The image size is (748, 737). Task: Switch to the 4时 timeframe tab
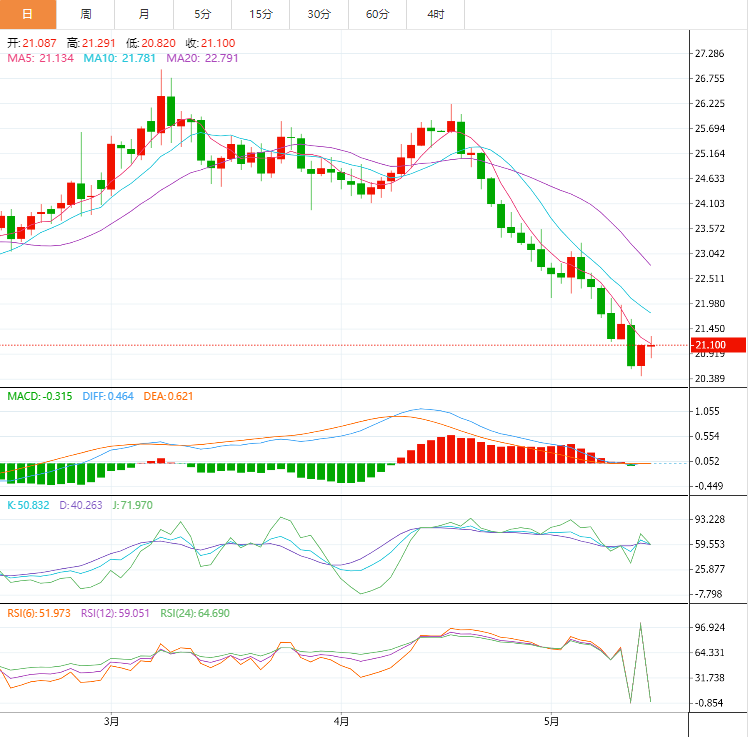click(x=436, y=14)
